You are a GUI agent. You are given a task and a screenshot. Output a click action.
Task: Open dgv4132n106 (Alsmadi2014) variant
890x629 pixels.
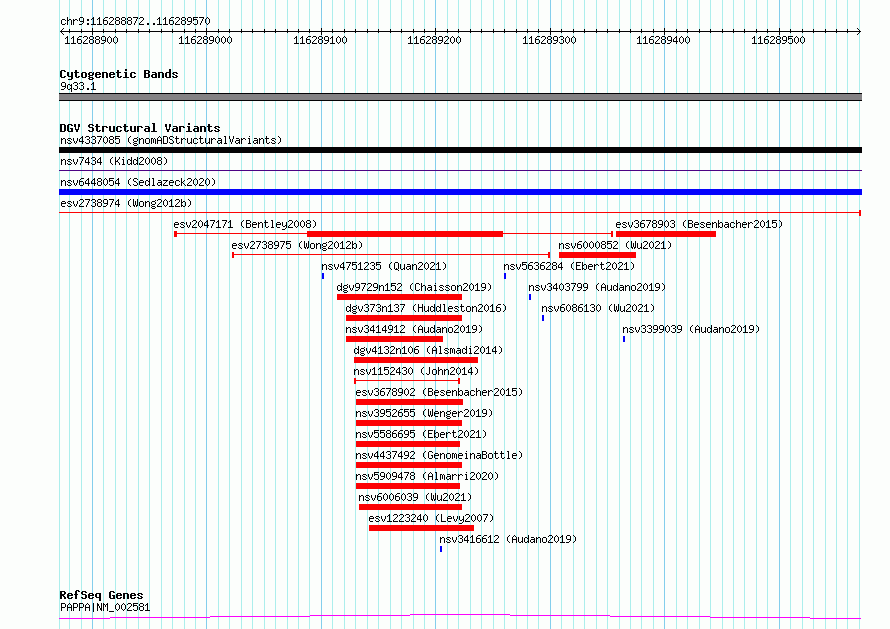pos(428,350)
